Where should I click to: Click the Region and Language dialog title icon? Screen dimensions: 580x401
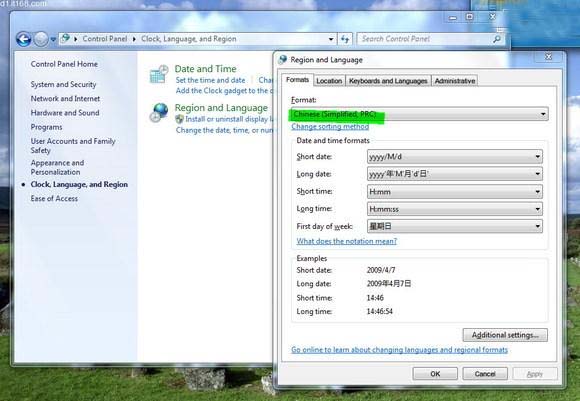pyautogui.click(x=283, y=60)
